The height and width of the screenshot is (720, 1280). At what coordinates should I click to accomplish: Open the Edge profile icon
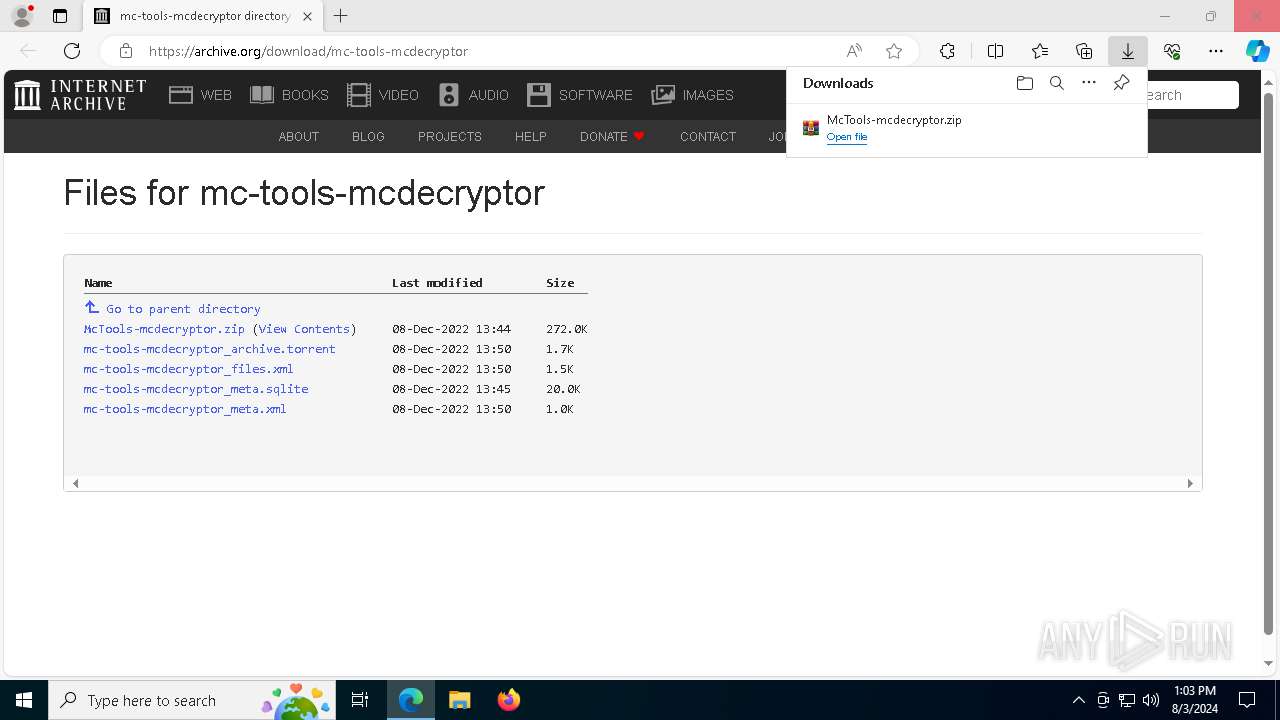click(x=22, y=16)
